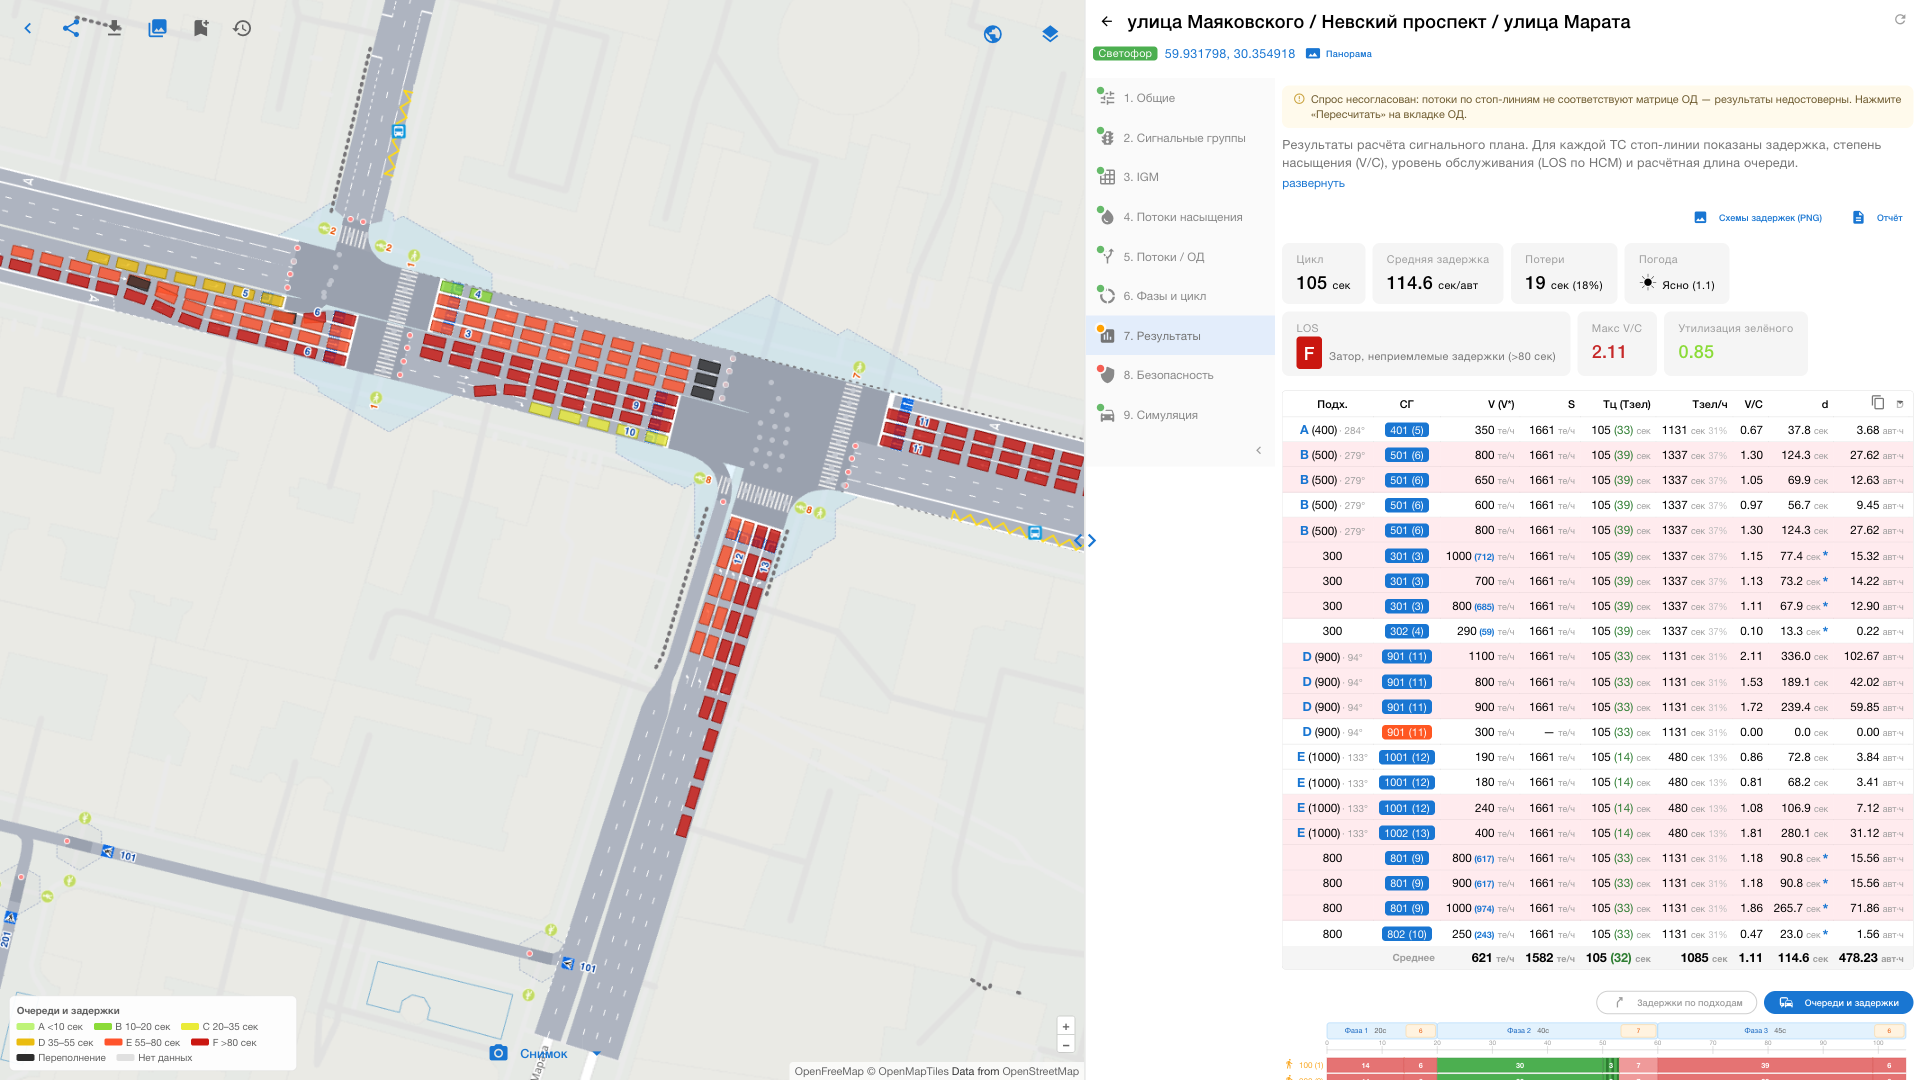This screenshot has height=1080, width=1920.
Task: Open the map layers icon
Action: coord(1050,34)
